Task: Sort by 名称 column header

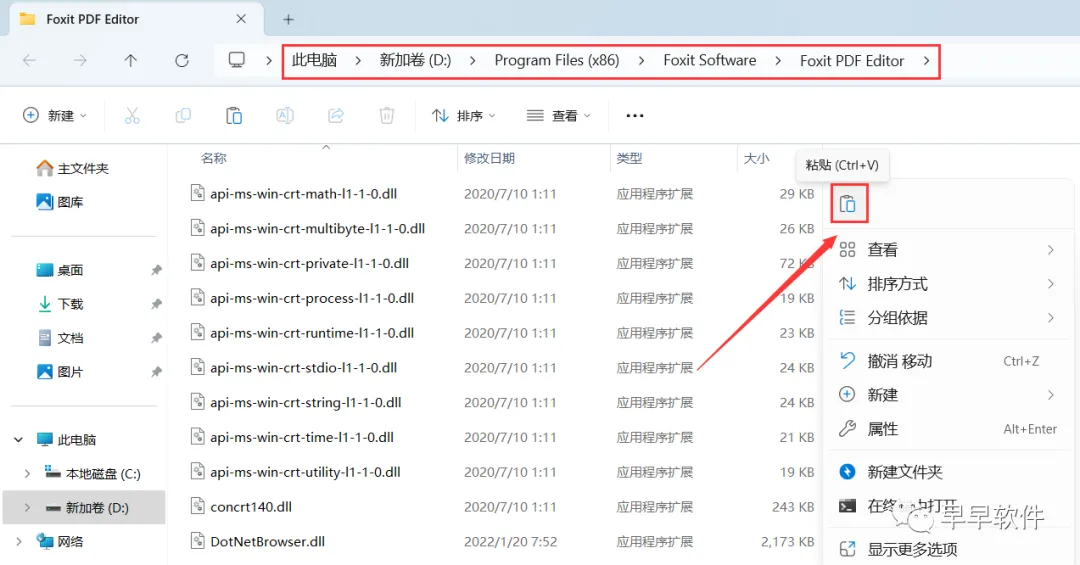Action: [214, 158]
